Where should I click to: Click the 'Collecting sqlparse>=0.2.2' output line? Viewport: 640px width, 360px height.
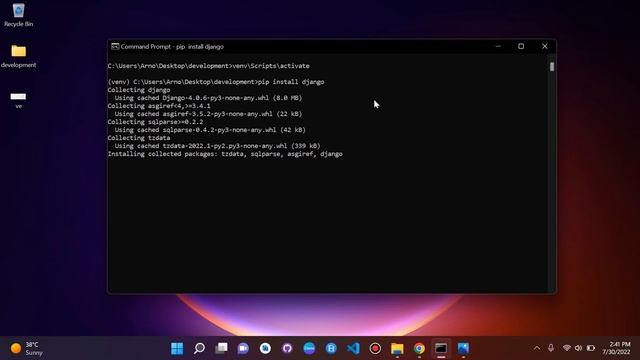point(155,122)
